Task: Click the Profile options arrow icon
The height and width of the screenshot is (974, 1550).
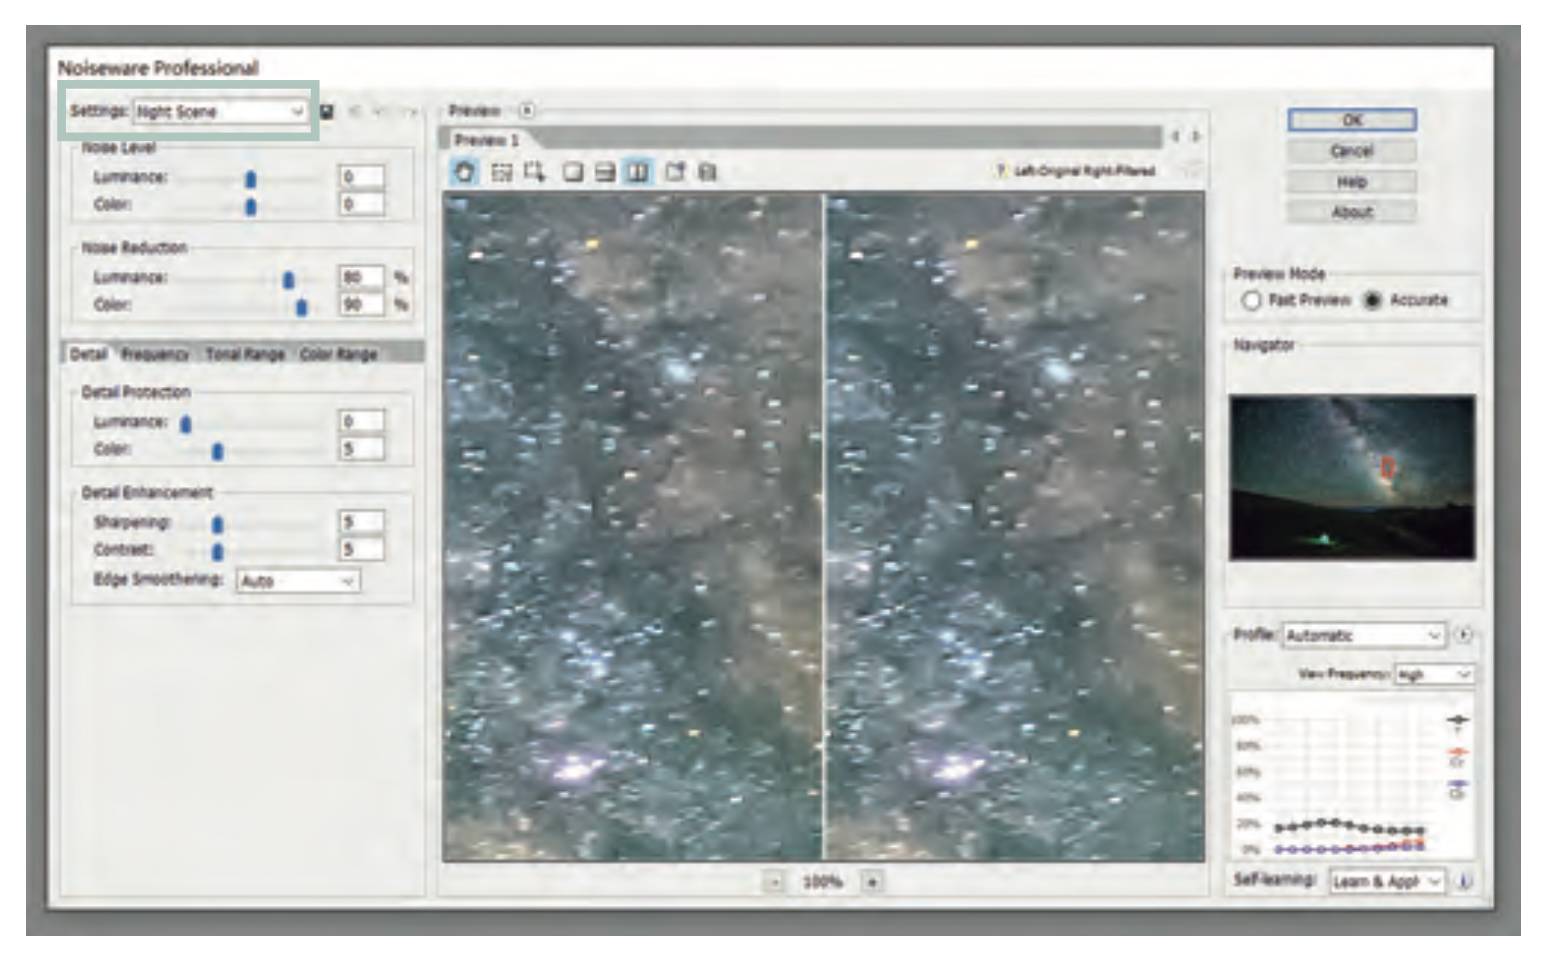Action: click(1465, 635)
